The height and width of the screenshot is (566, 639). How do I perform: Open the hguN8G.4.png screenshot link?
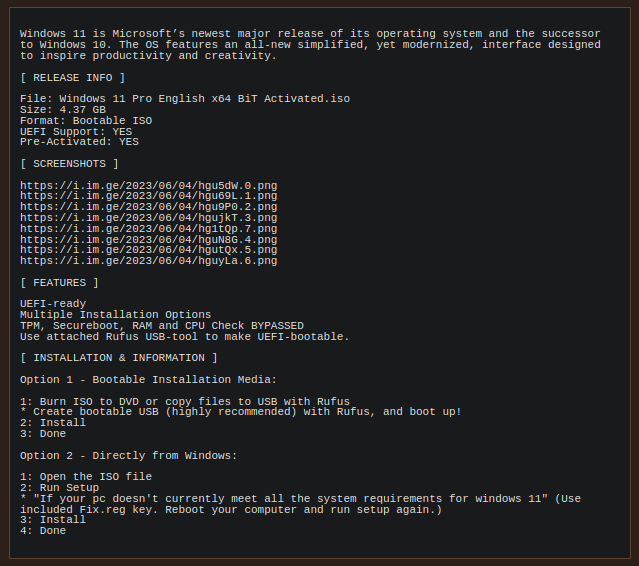coord(148,240)
